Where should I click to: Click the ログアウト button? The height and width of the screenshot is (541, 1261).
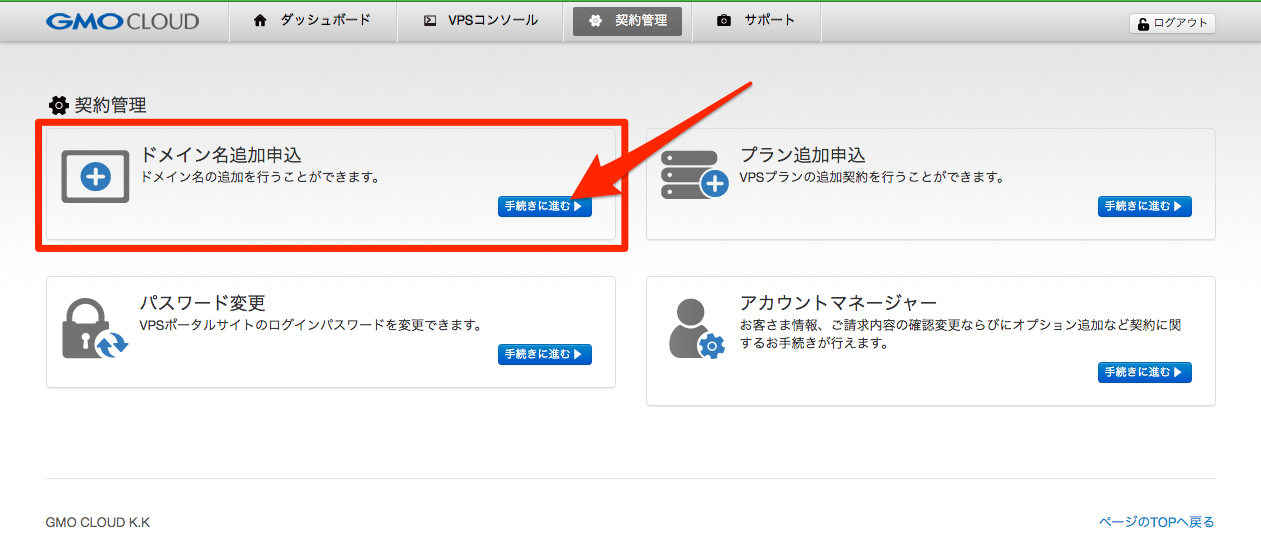pos(1172,23)
